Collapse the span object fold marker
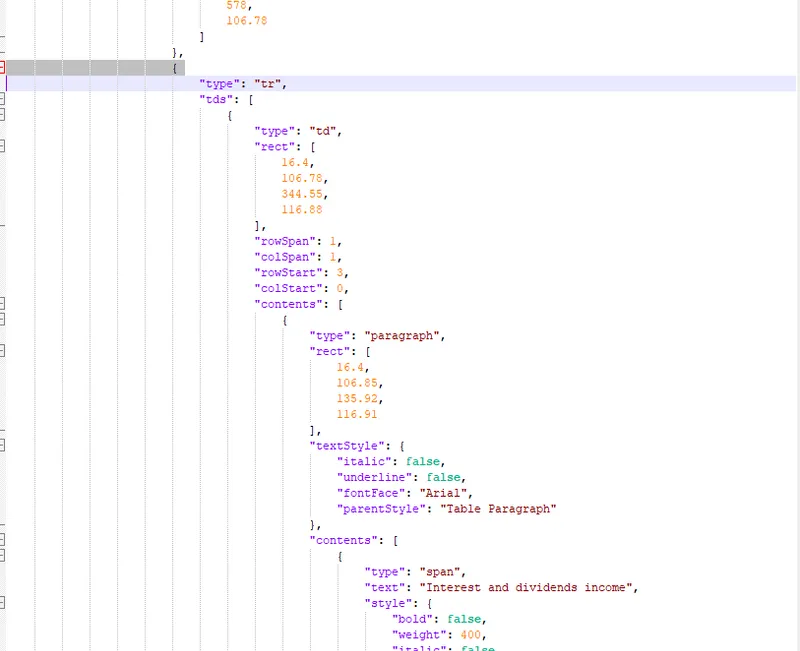The image size is (800, 651). point(4,555)
